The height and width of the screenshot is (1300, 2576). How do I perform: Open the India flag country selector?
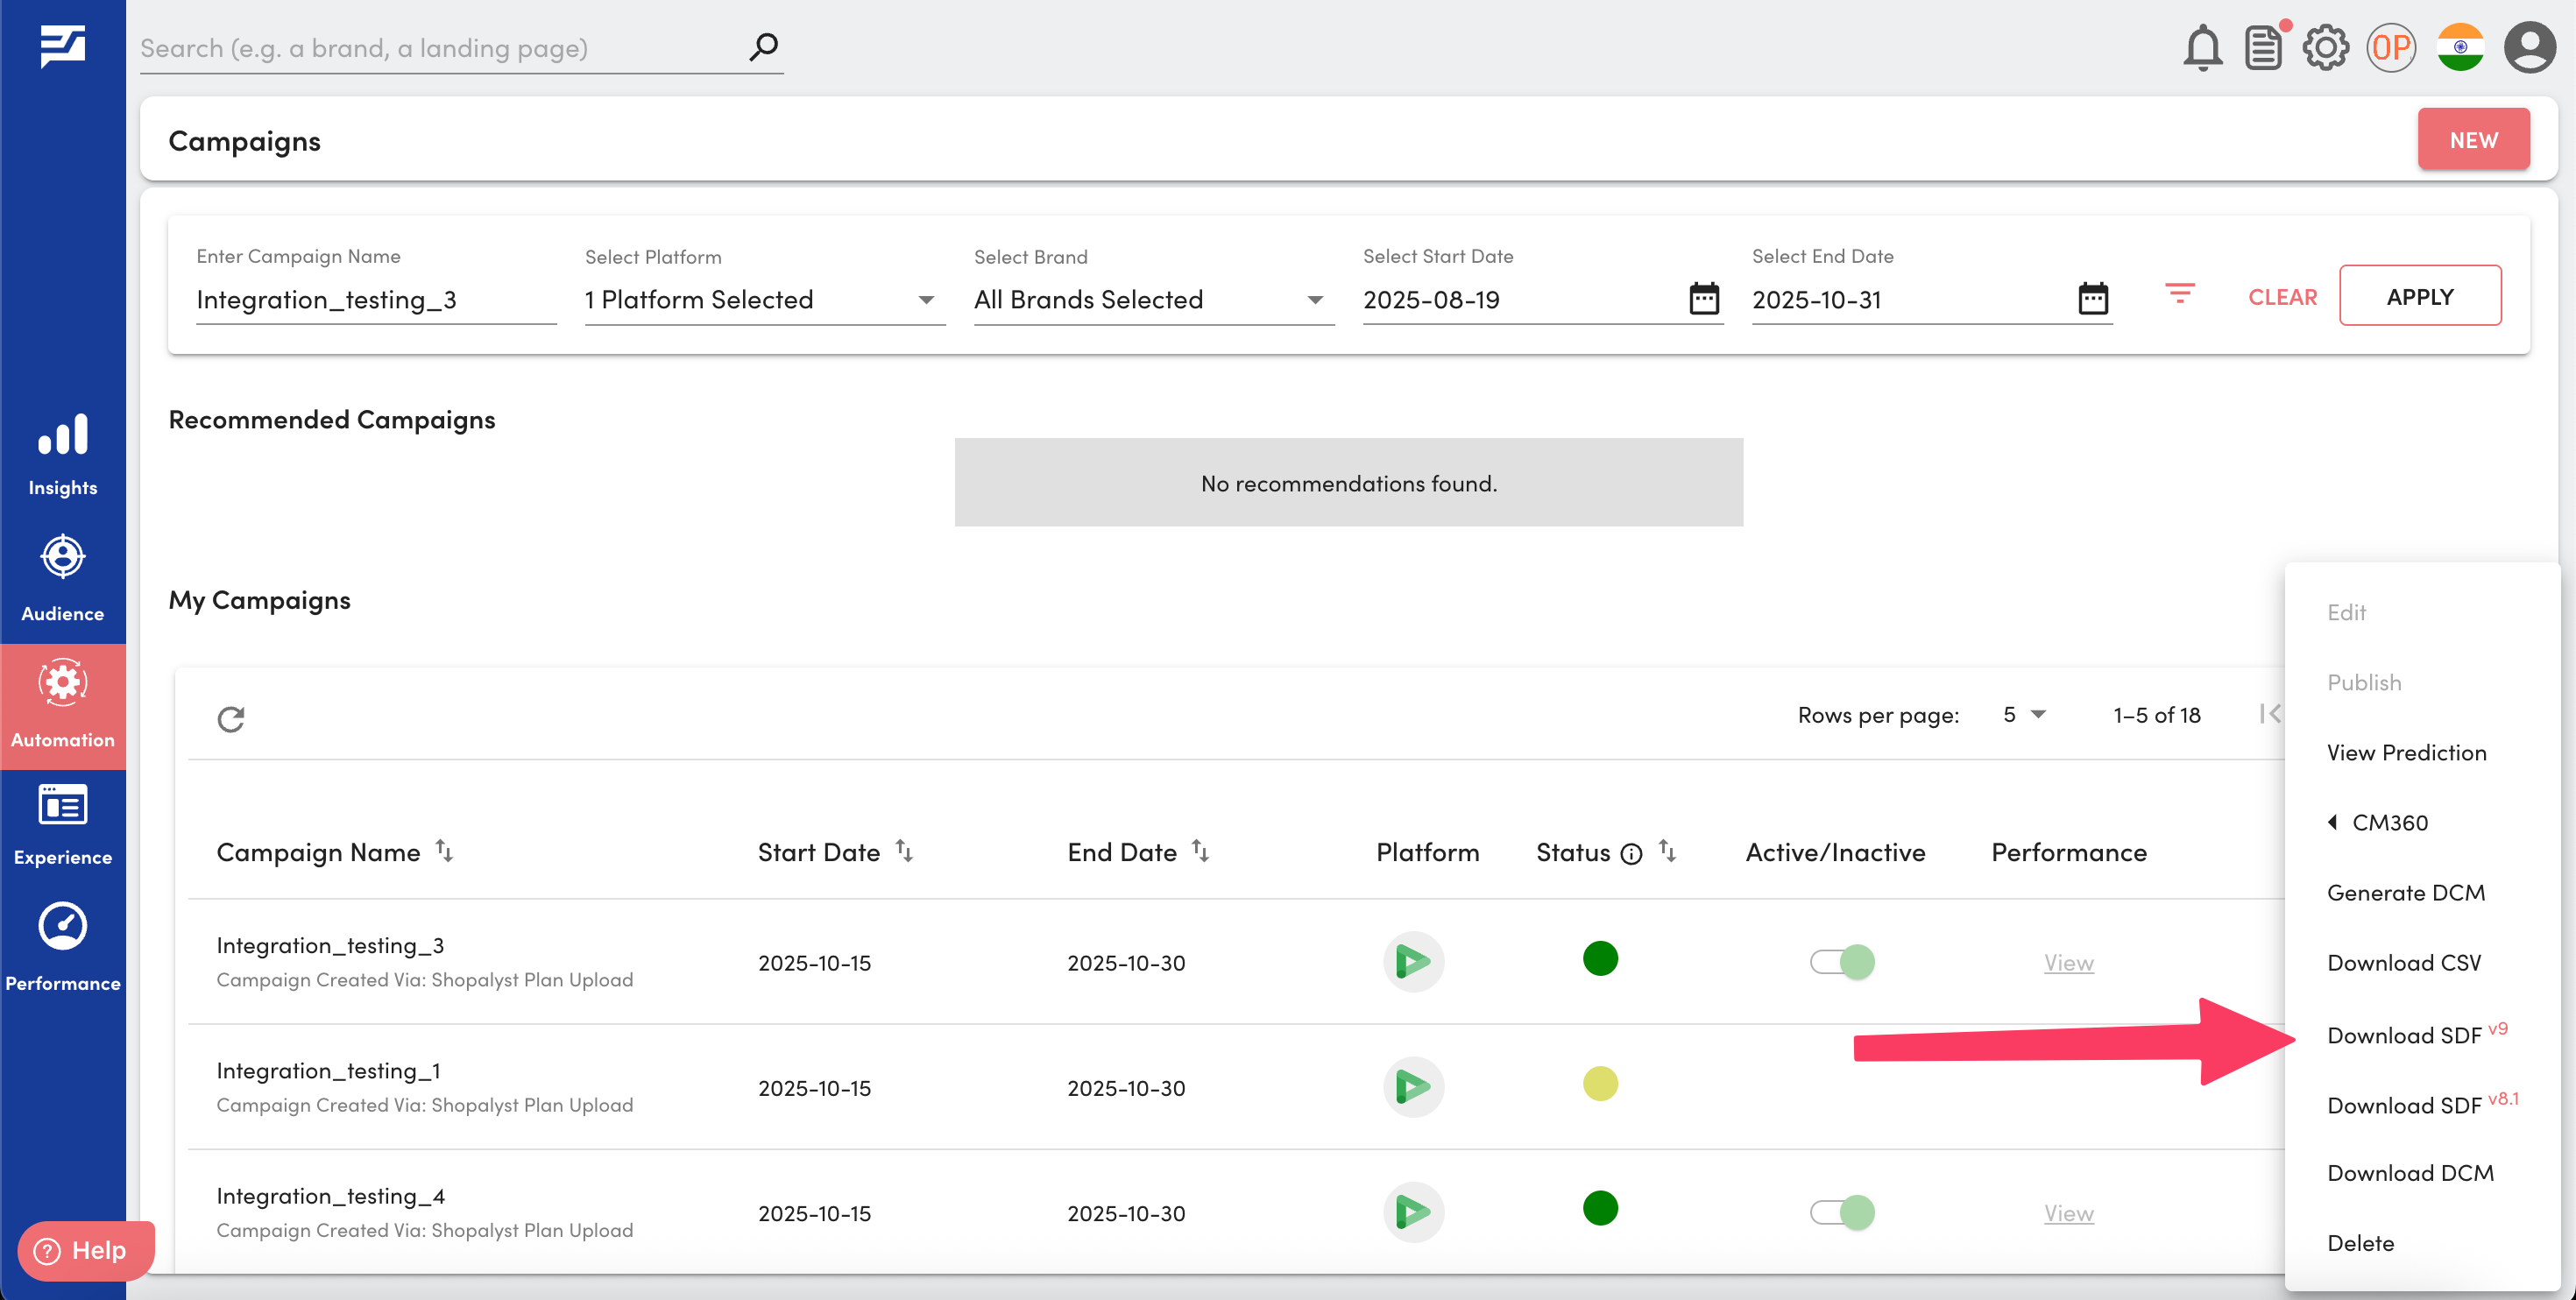coord(2459,47)
